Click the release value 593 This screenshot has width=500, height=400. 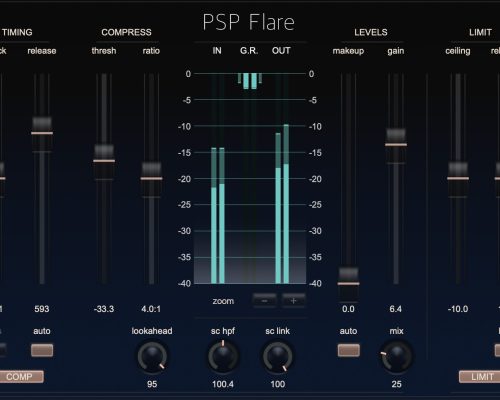pyautogui.click(x=42, y=309)
